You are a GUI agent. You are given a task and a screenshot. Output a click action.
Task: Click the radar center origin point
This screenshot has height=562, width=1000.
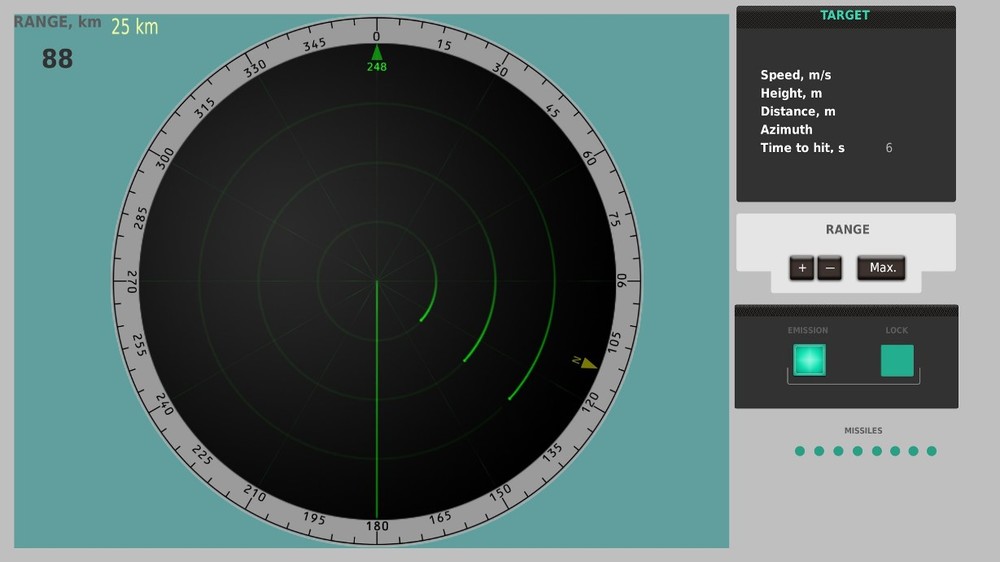[x=377, y=281]
